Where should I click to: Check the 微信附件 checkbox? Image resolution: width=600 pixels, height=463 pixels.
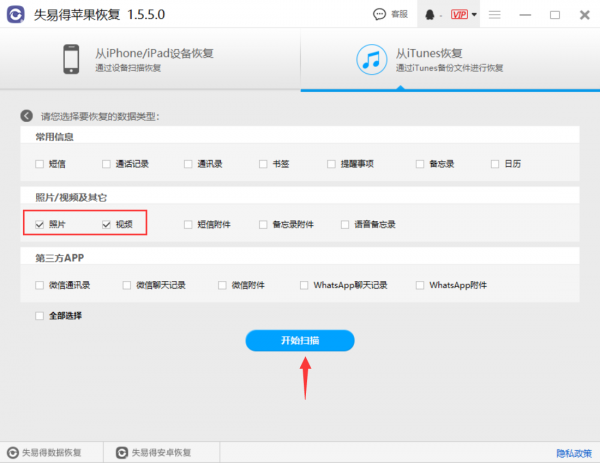coord(222,285)
